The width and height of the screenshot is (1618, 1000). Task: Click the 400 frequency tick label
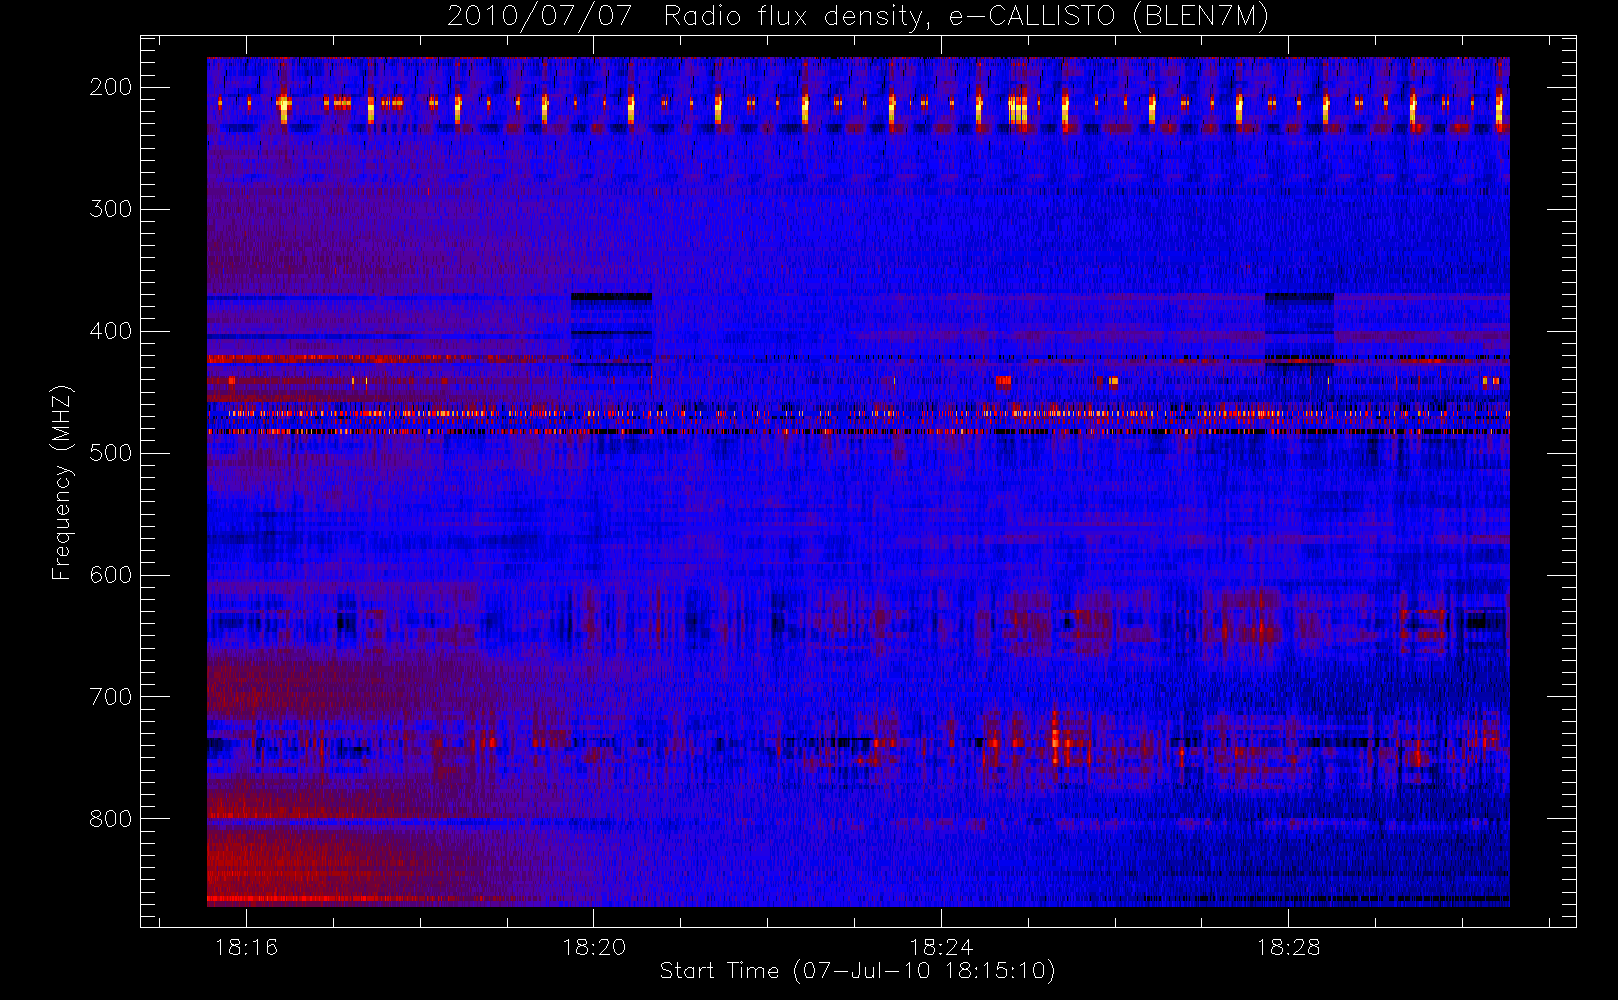111,331
